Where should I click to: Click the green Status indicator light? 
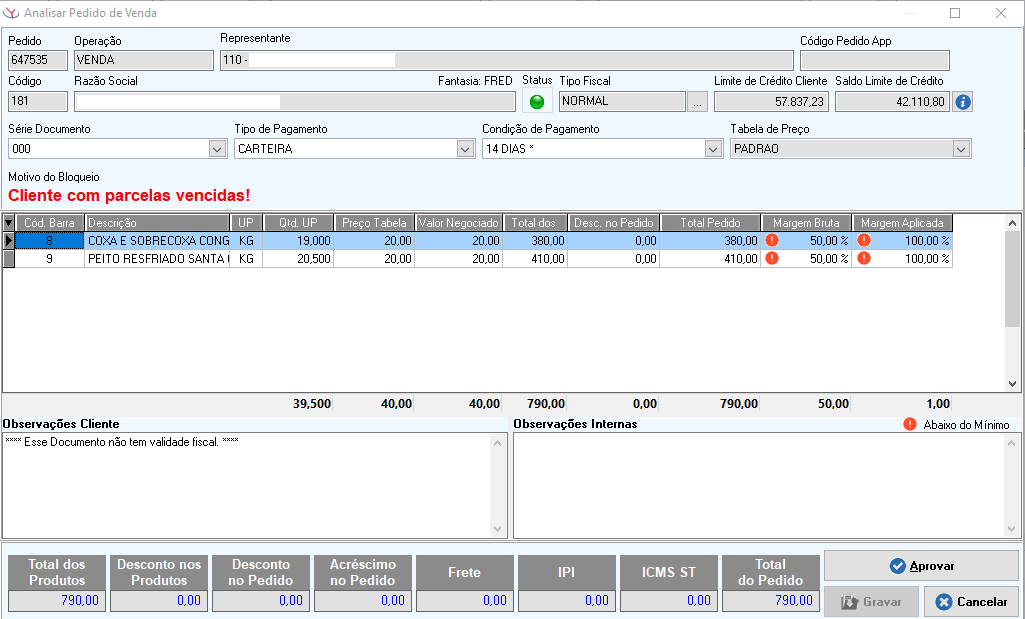click(537, 102)
